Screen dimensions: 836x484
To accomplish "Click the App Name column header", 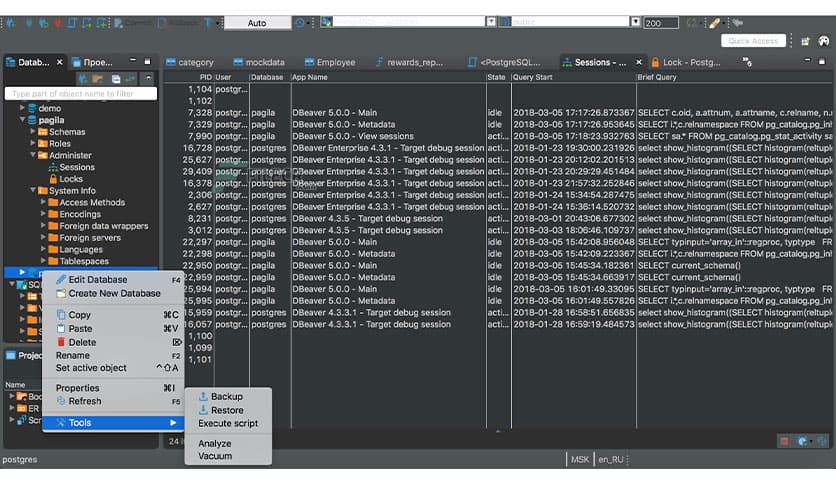I will [x=388, y=77].
